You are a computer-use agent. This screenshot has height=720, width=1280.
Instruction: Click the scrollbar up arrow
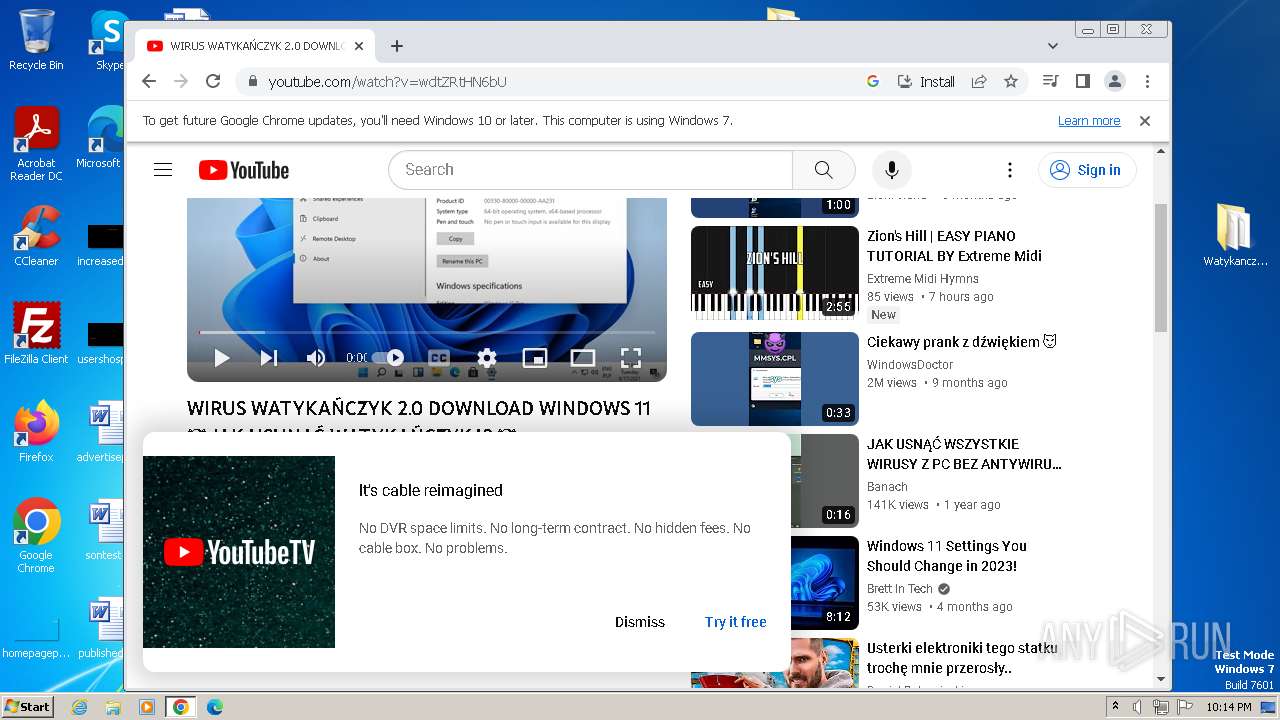click(x=1161, y=152)
